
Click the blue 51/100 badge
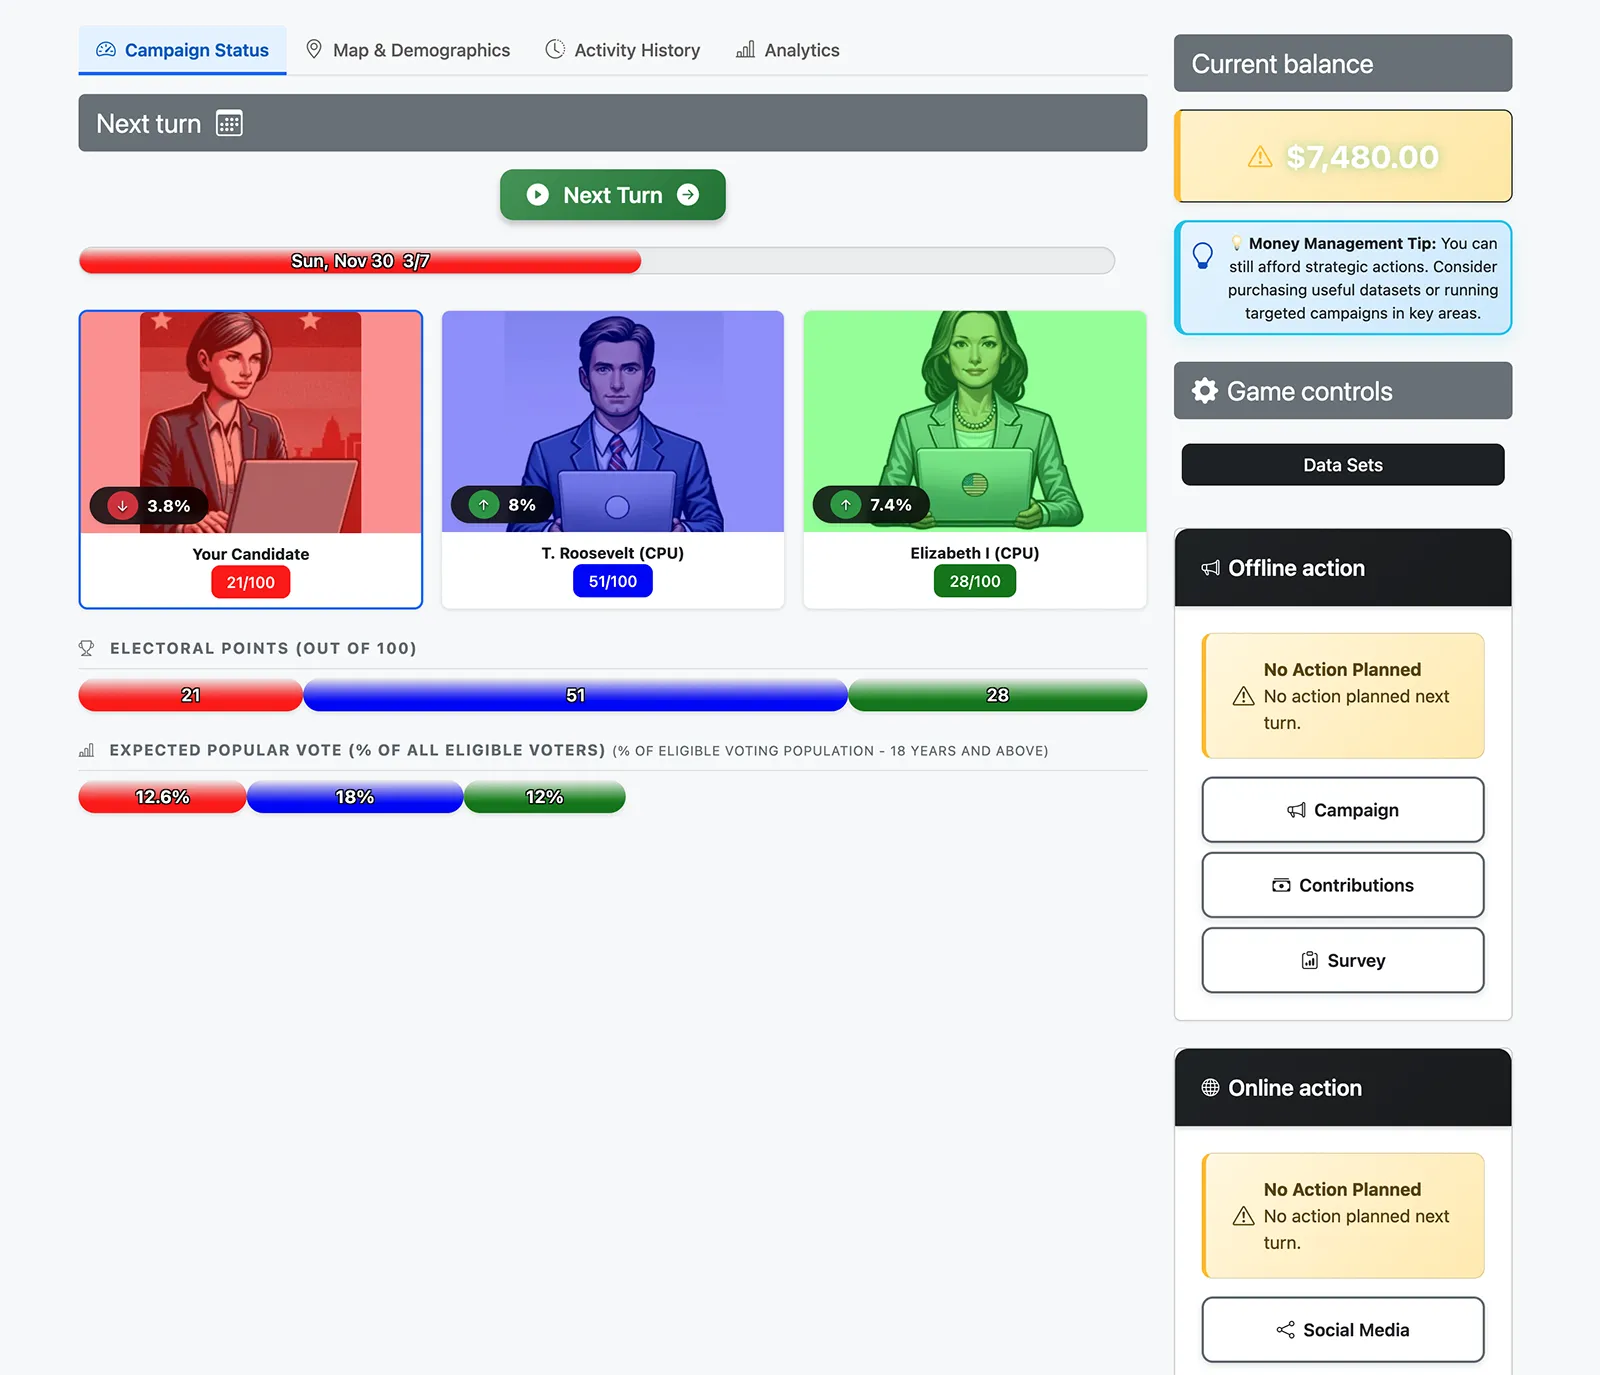point(613,581)
